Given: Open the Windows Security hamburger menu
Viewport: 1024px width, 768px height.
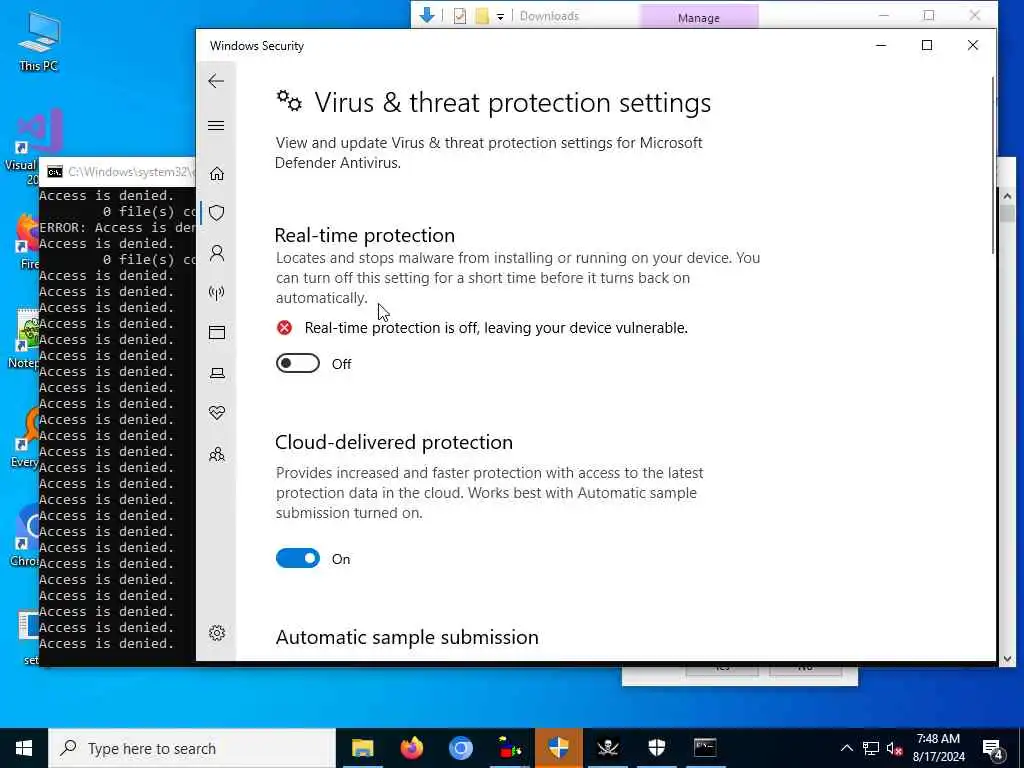Looking at the screenshot, I should [216, 125].
